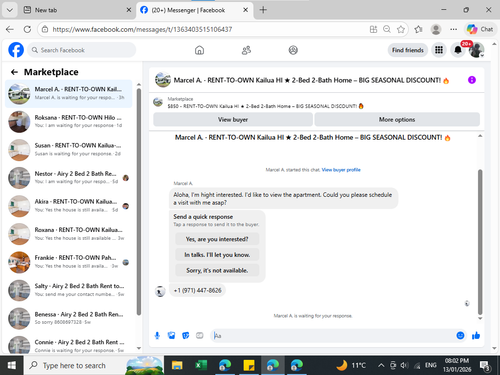Open Sticky Notes from the taskbar
This screenshot has width=500, height=375.
pyautogui.click(x=249, y=365)
